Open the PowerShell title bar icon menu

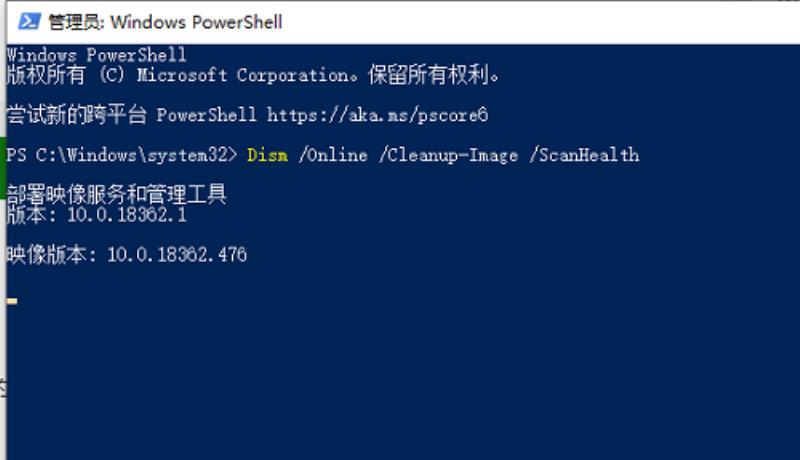click(x=29, y=22)
